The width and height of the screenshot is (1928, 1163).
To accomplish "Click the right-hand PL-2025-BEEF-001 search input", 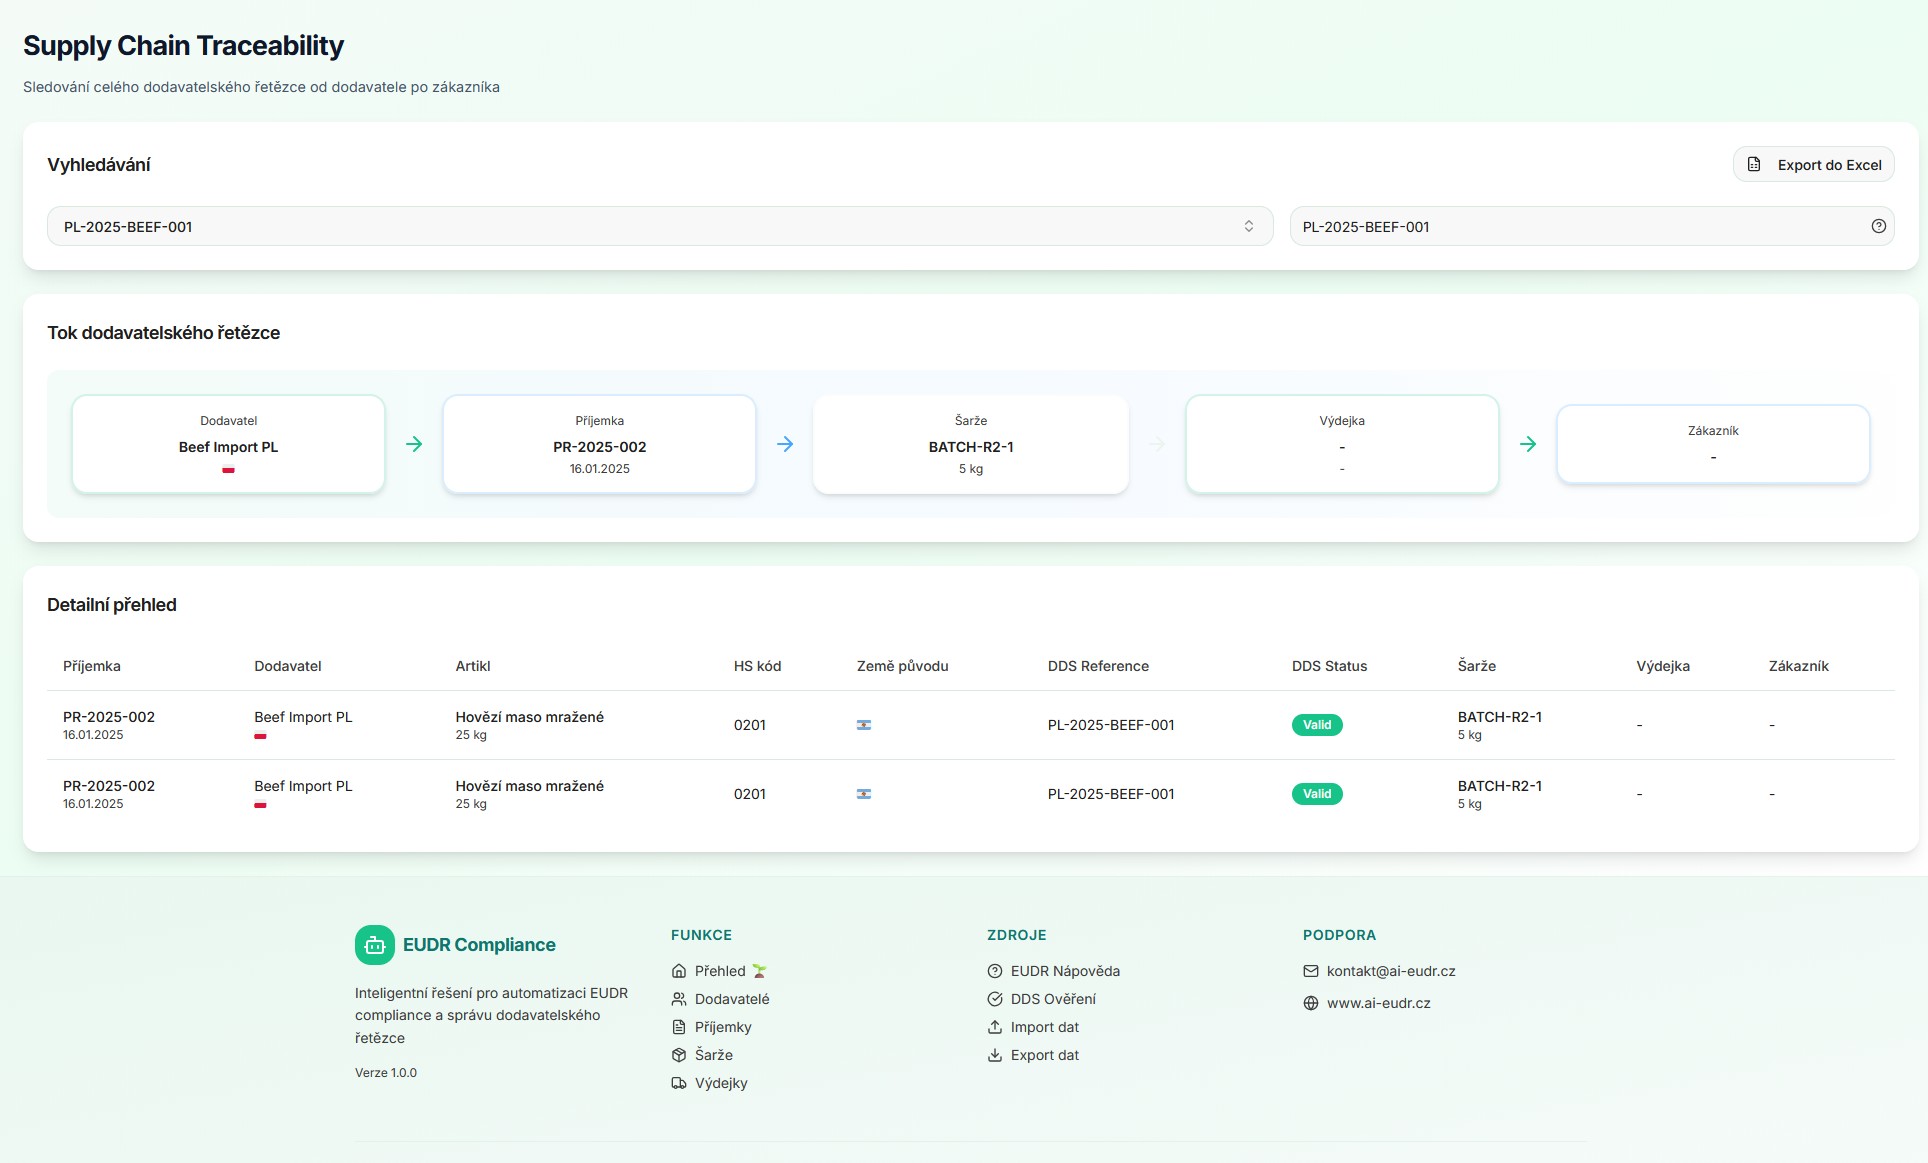I will pyautogui.click(x=1570, y=227).
